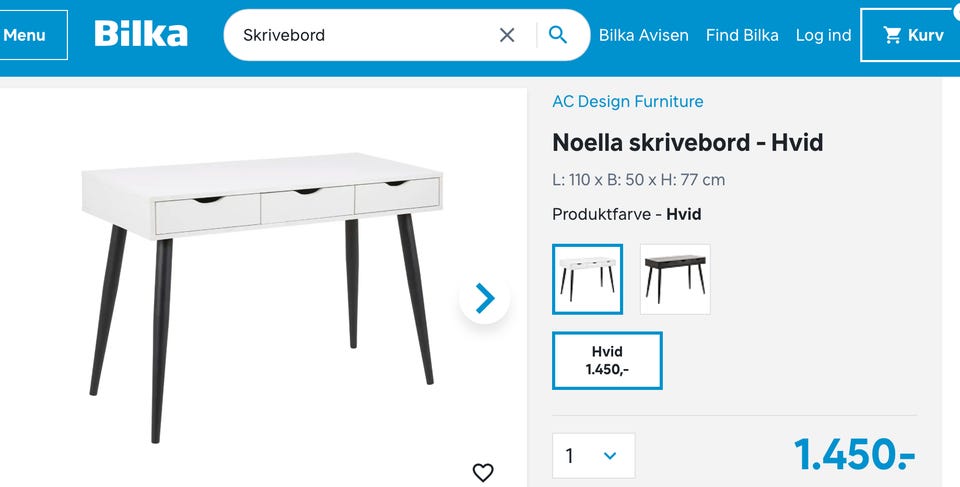The image size is (960, 487).
Task: Select the white desk color thumbnail
Action: point(587,279)
